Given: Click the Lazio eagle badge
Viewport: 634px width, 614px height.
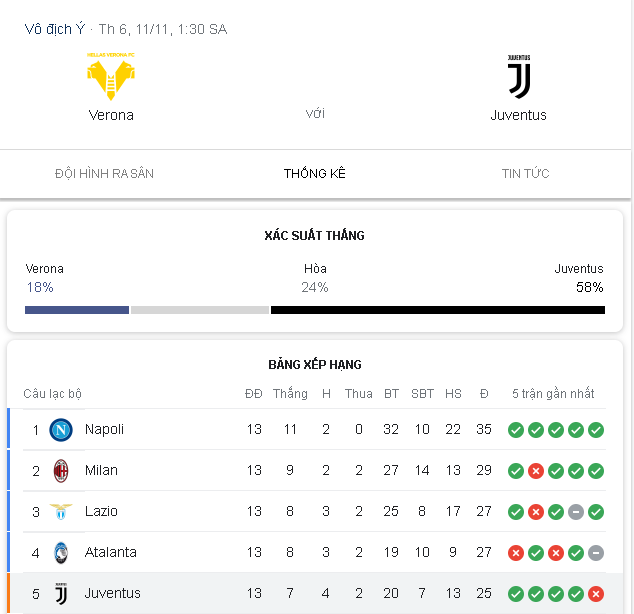Looking at the screenshot, I should tap(61, 512).
